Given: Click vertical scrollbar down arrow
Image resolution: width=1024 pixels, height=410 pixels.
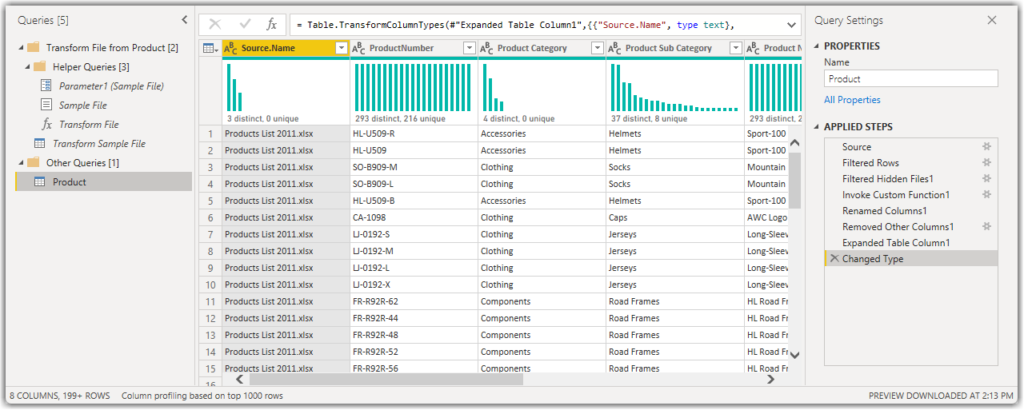Looking at the screenshot, I should pos(795,355).
